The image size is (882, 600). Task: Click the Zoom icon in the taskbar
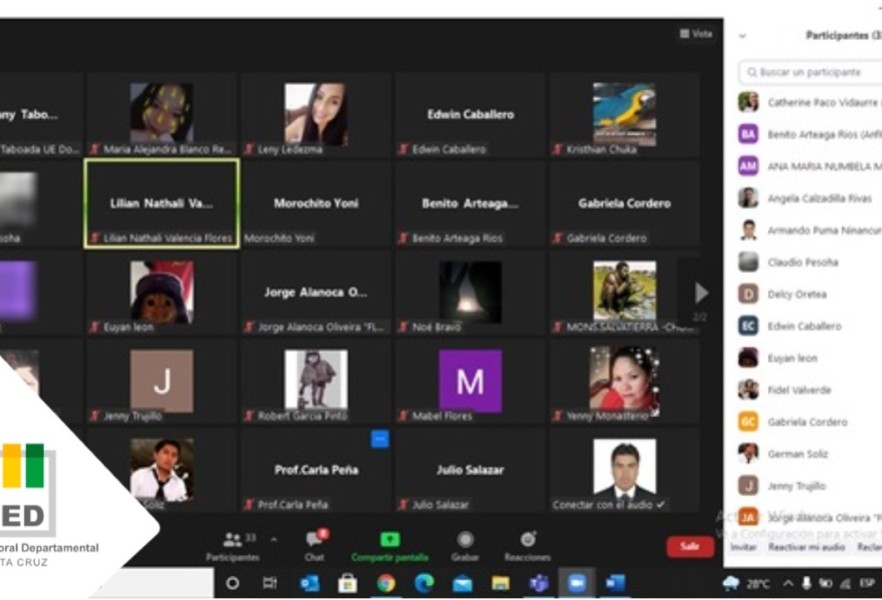pyautogui.click(x=577, y=583)
